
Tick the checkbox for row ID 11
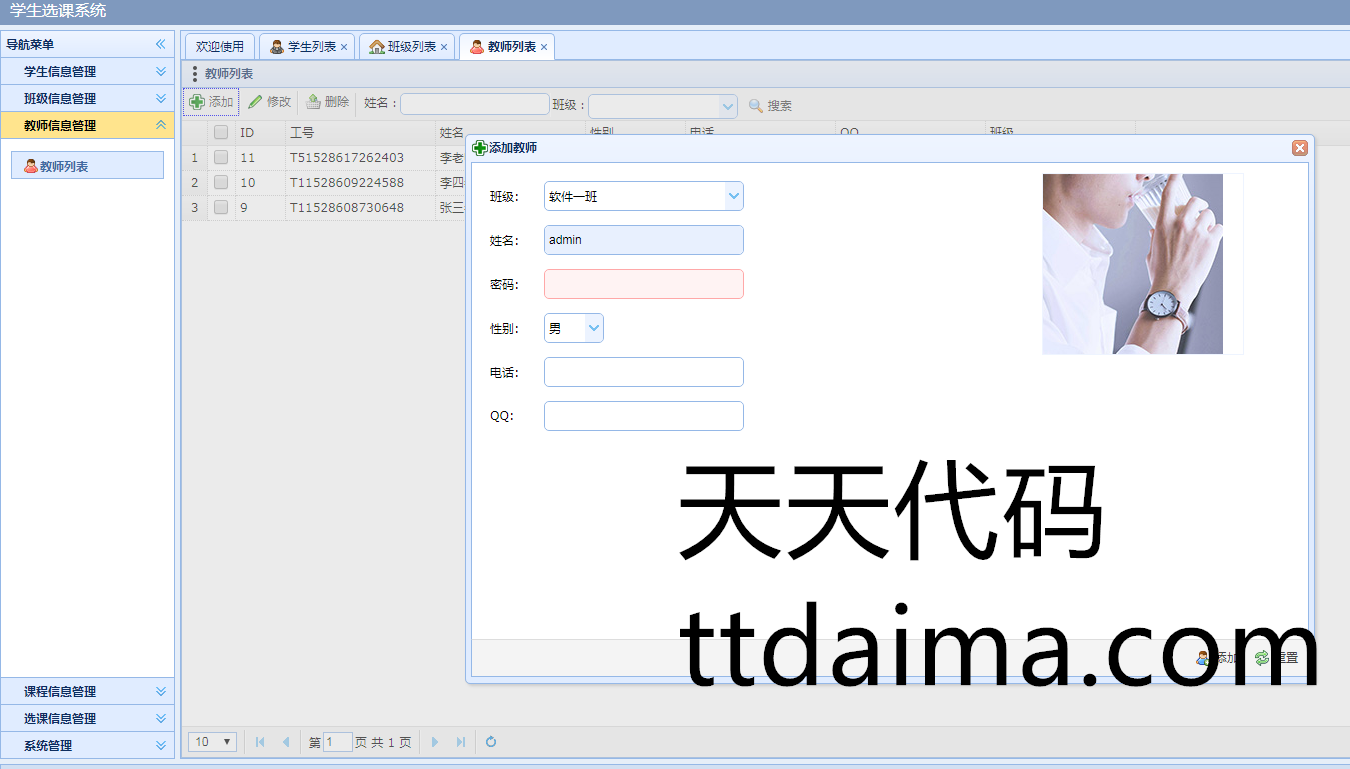(221, 157)
